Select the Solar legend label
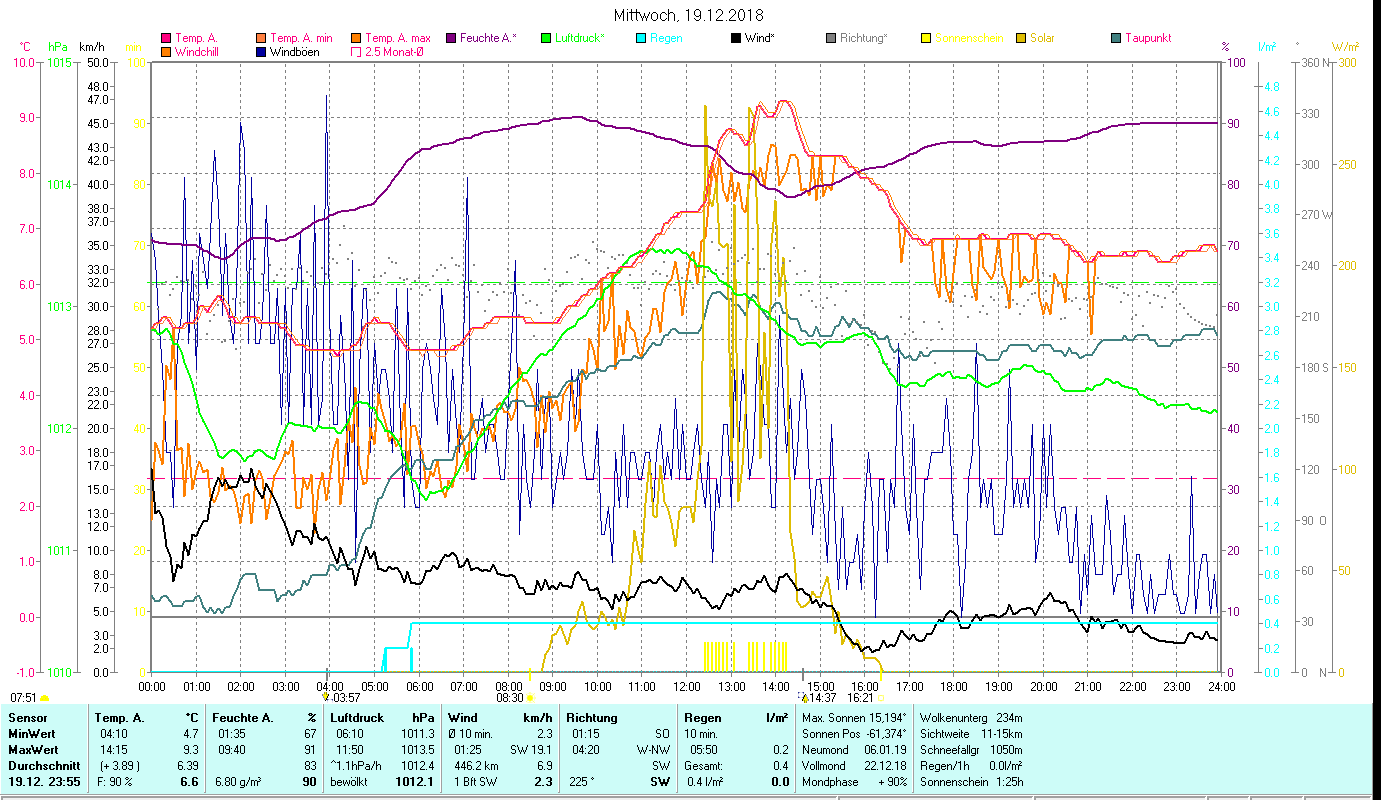This screenshot has width=1381, height=800. point(1042,39)
